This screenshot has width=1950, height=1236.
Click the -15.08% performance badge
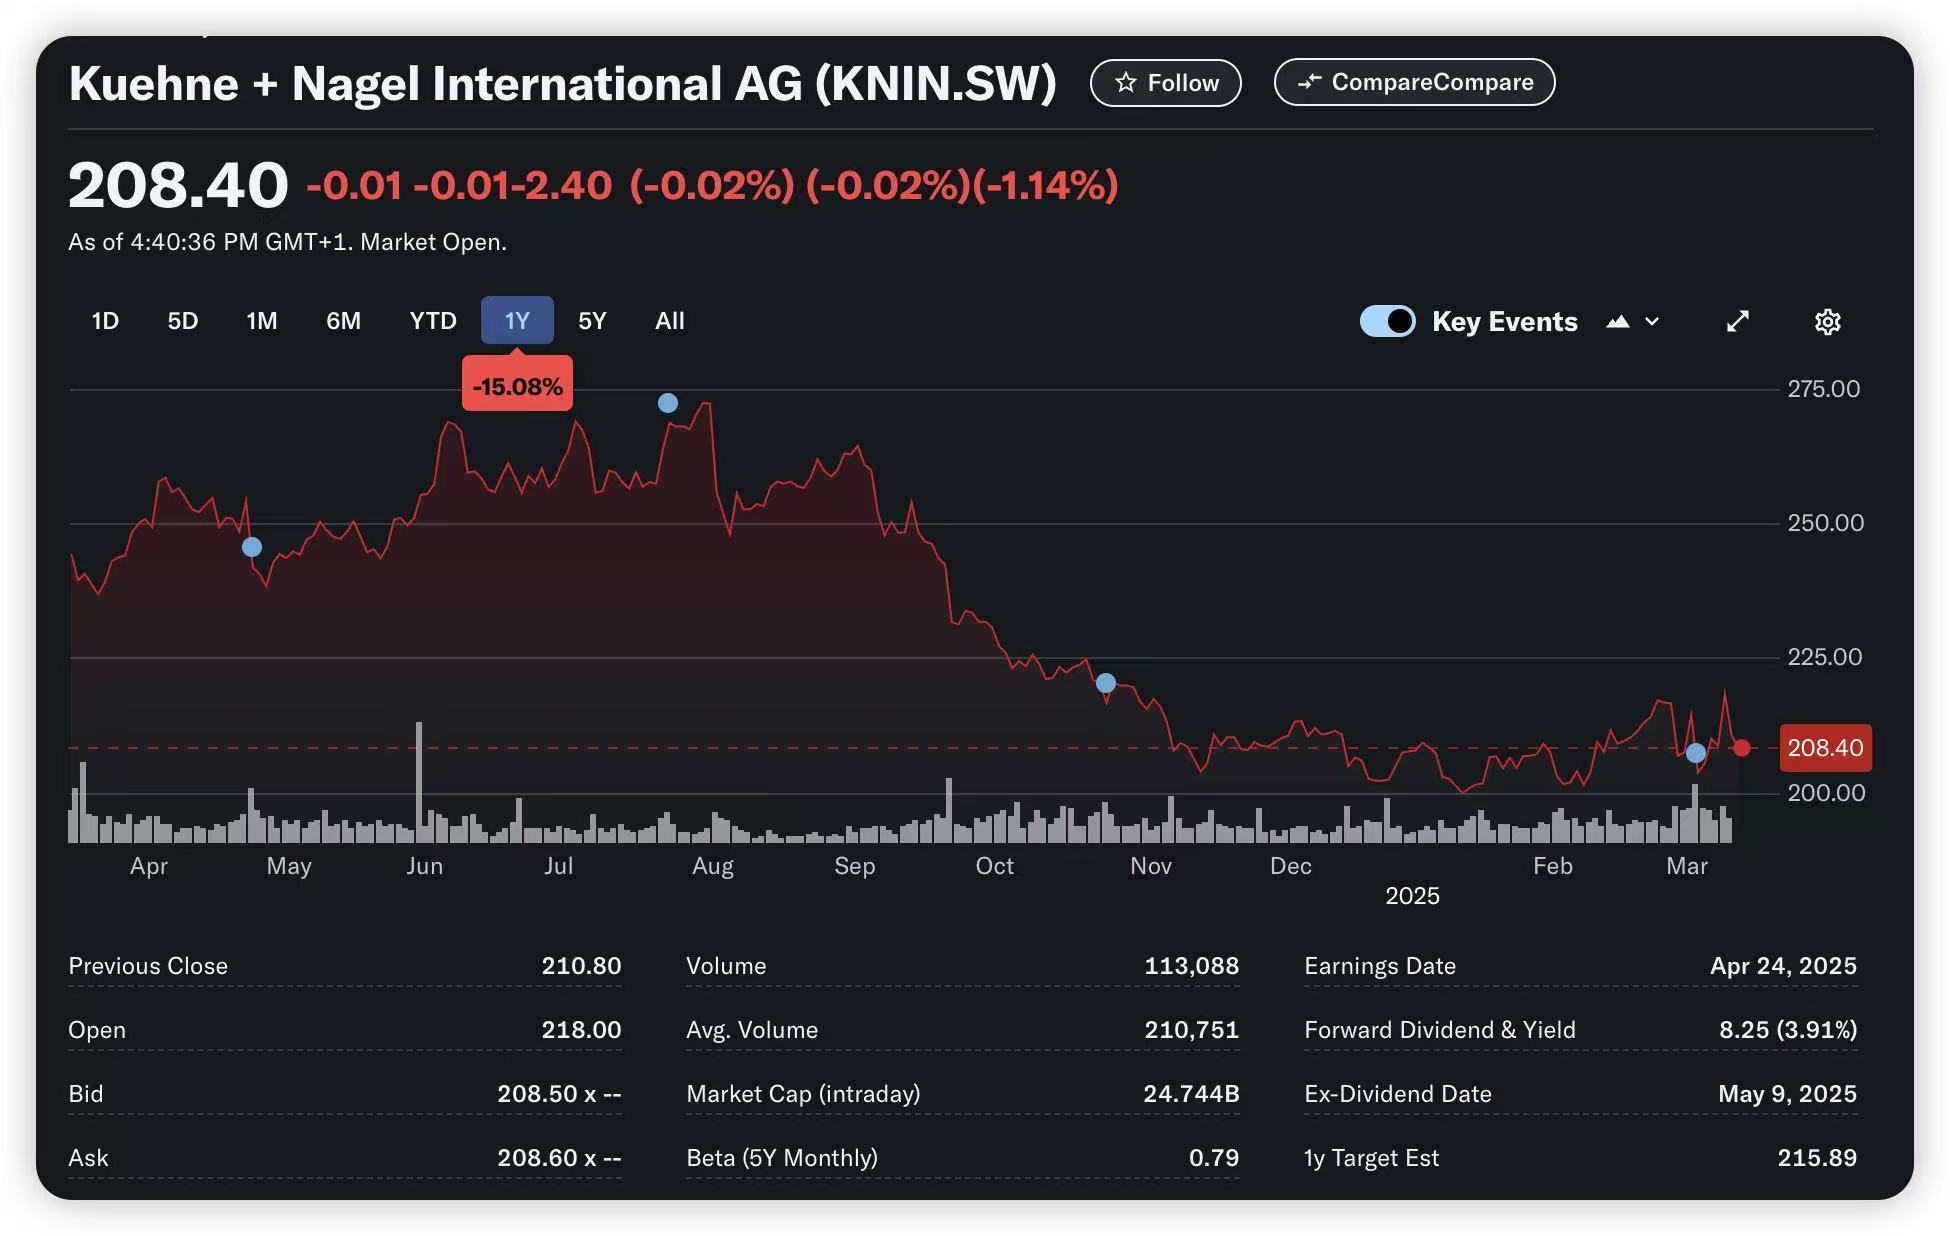tap(517, 386)
